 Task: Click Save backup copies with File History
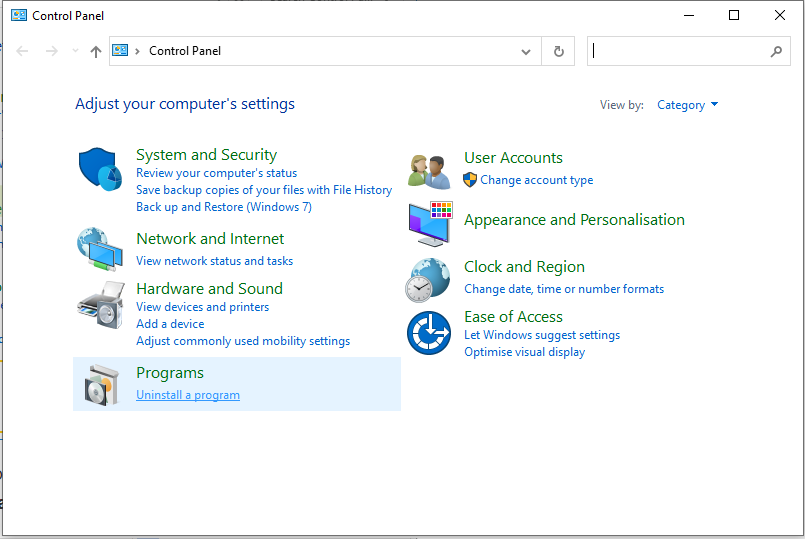(264, 190)
